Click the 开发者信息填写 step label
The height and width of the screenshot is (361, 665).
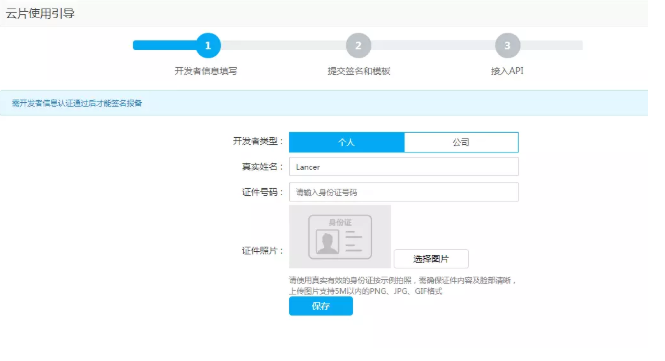[206, 71]
